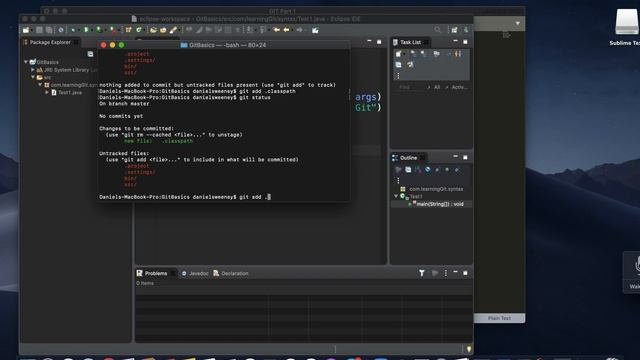The height and width of the screenshot is (360, 640).
Task: Click the Back navigation yellow arrow
Action: click(x=287, y=30)
